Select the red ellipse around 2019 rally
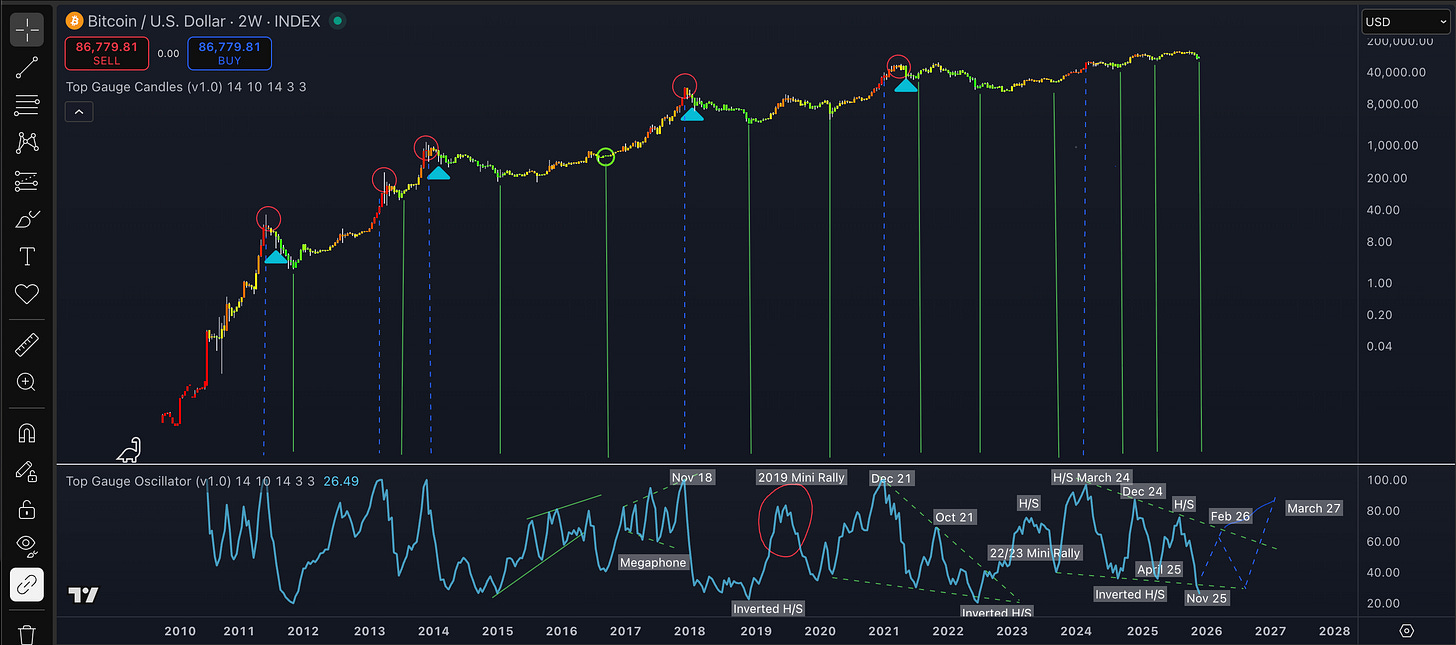 pos(785,520)
